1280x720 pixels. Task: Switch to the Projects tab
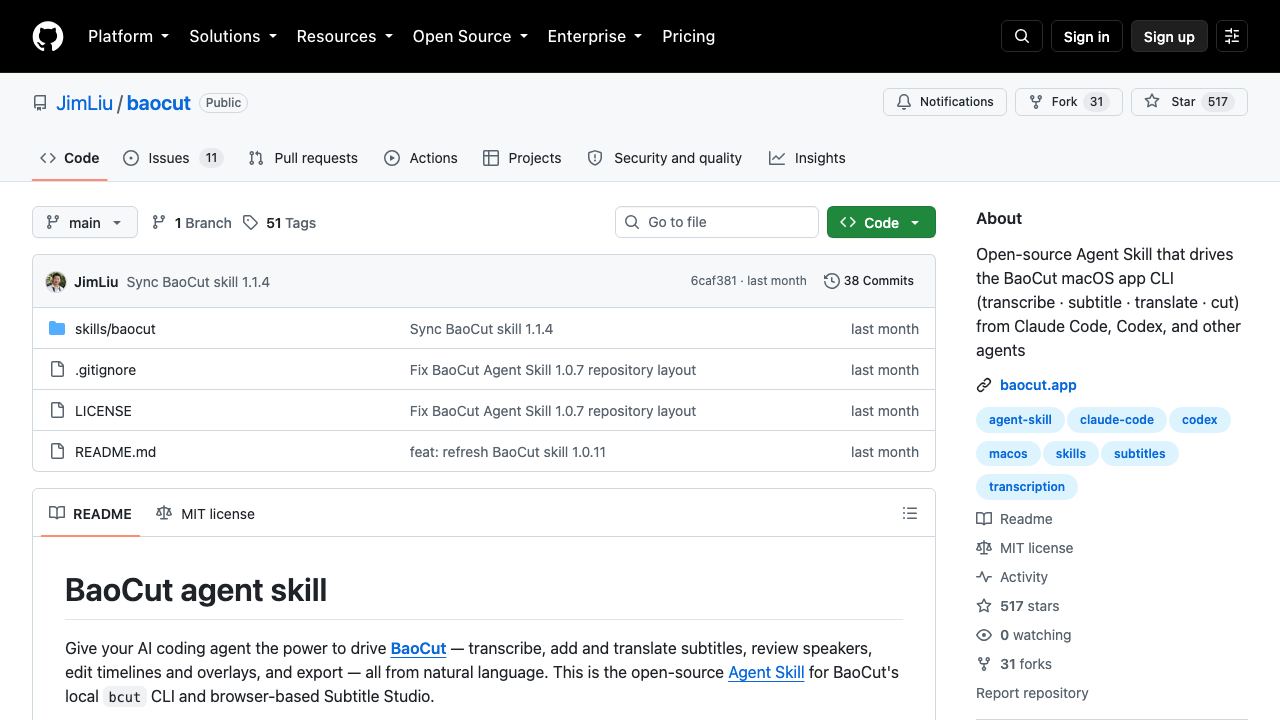point(522,158)
